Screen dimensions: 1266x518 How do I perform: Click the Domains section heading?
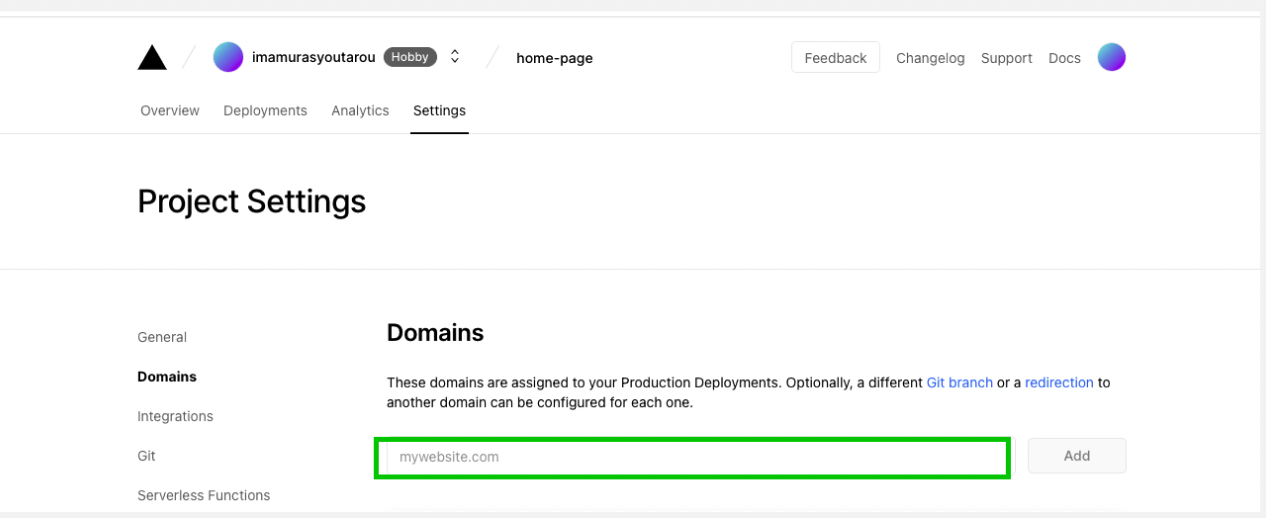[x=435, y=333]
